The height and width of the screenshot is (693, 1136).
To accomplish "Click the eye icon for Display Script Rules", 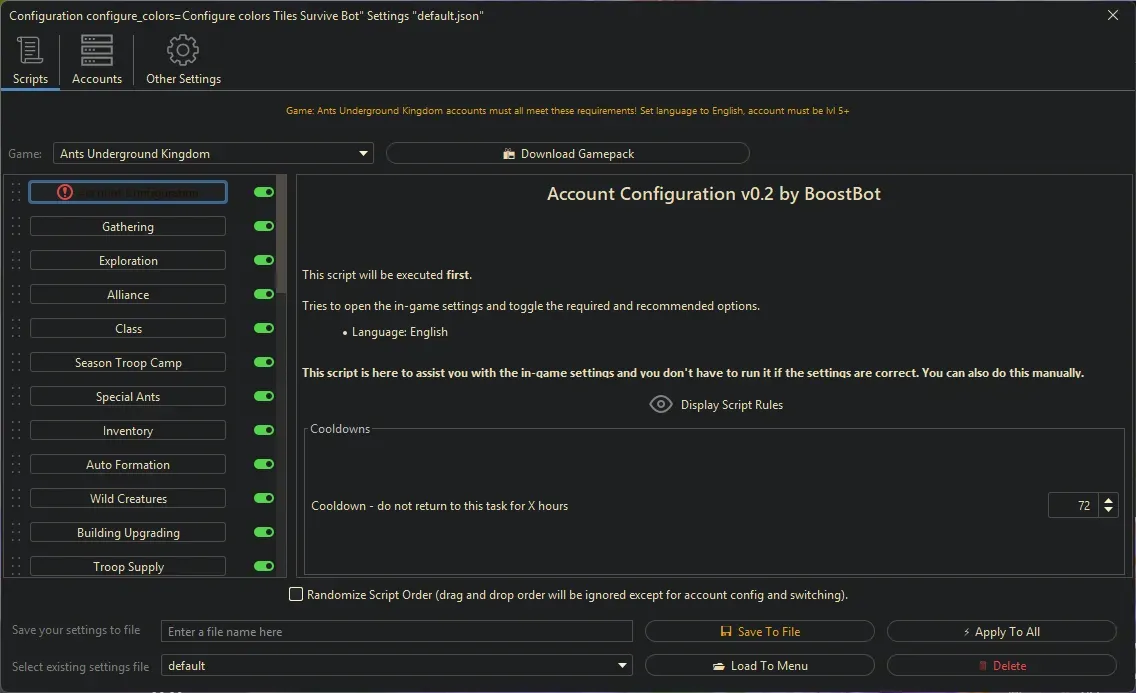I will (660, 404).
